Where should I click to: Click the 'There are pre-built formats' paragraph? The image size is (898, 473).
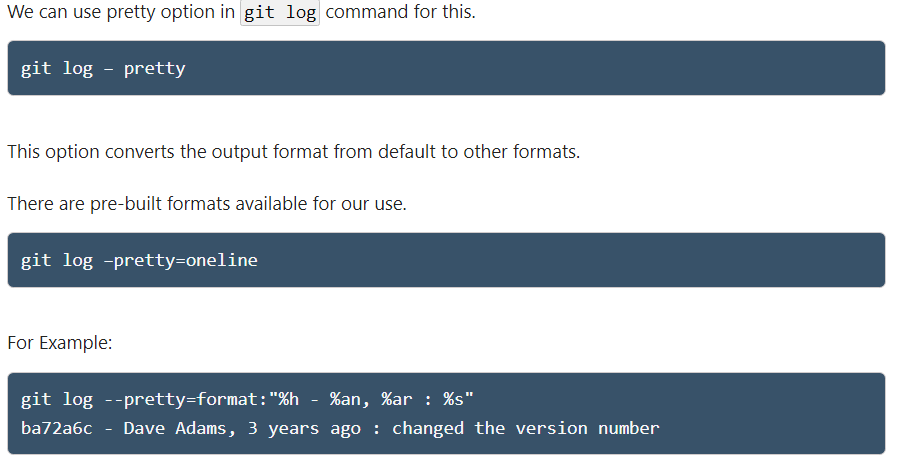pos(206,204)
